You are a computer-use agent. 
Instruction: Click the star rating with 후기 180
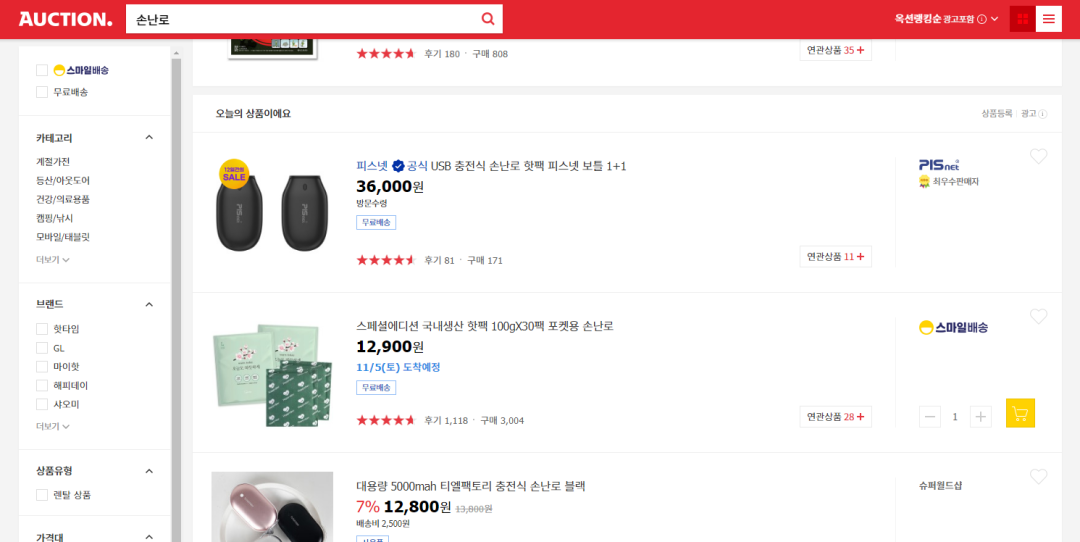[386, 54]
